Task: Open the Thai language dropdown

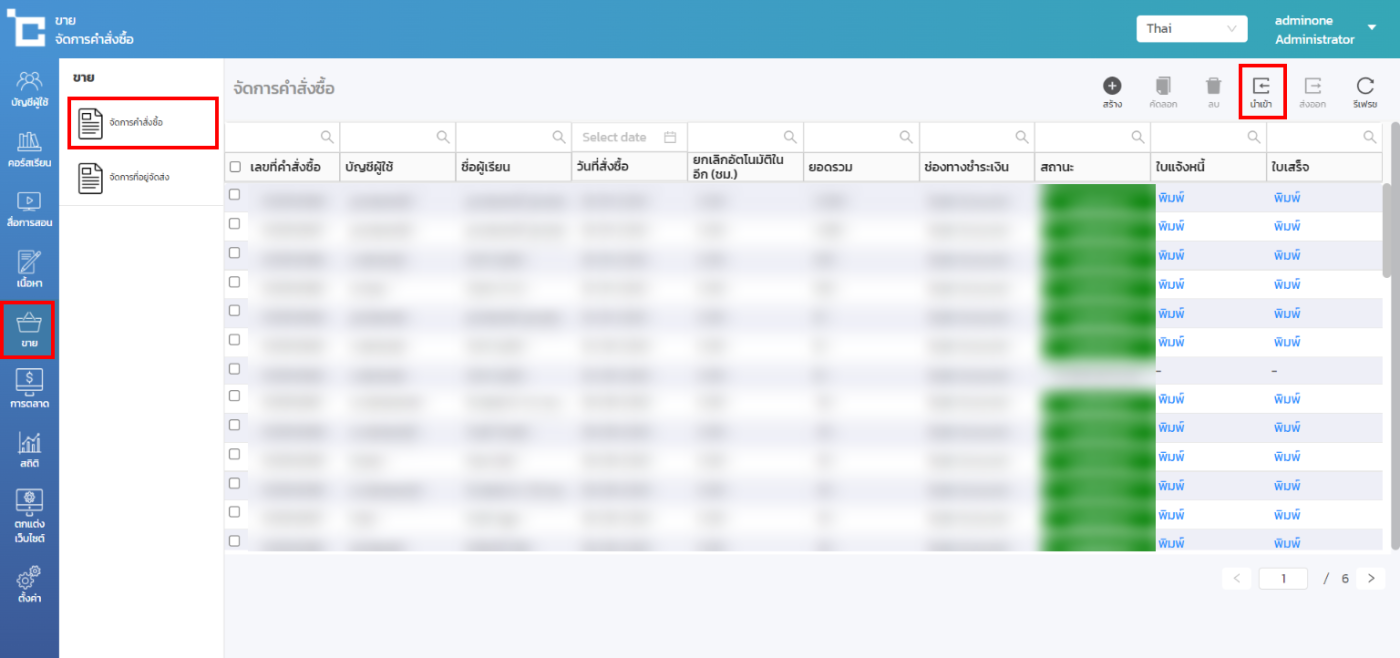Action: 1191,28
